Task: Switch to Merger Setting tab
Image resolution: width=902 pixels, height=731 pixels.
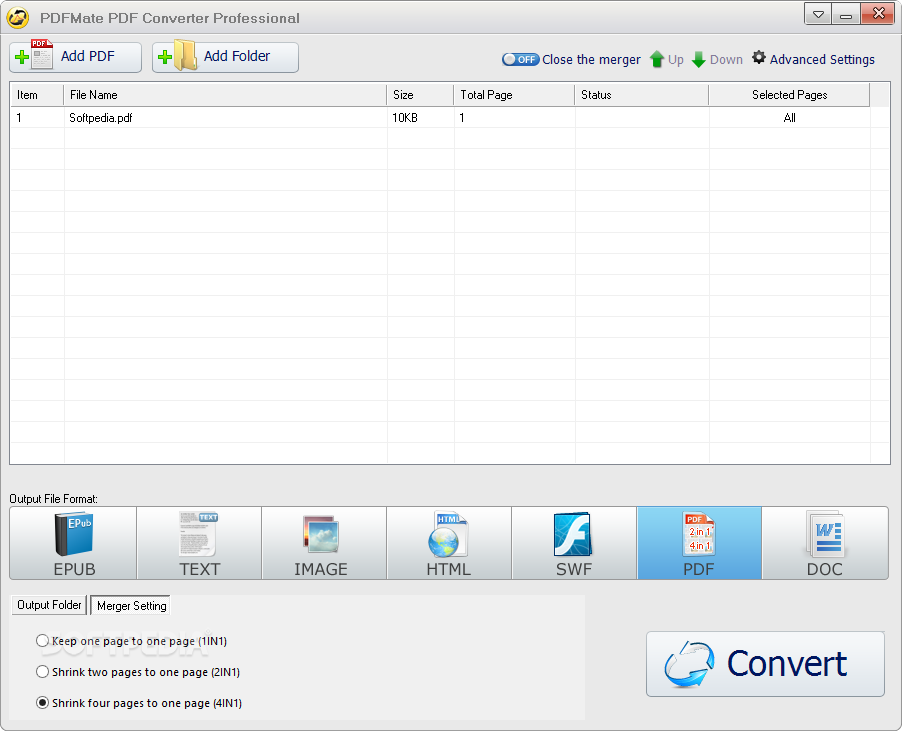Action: pos(131,606)
